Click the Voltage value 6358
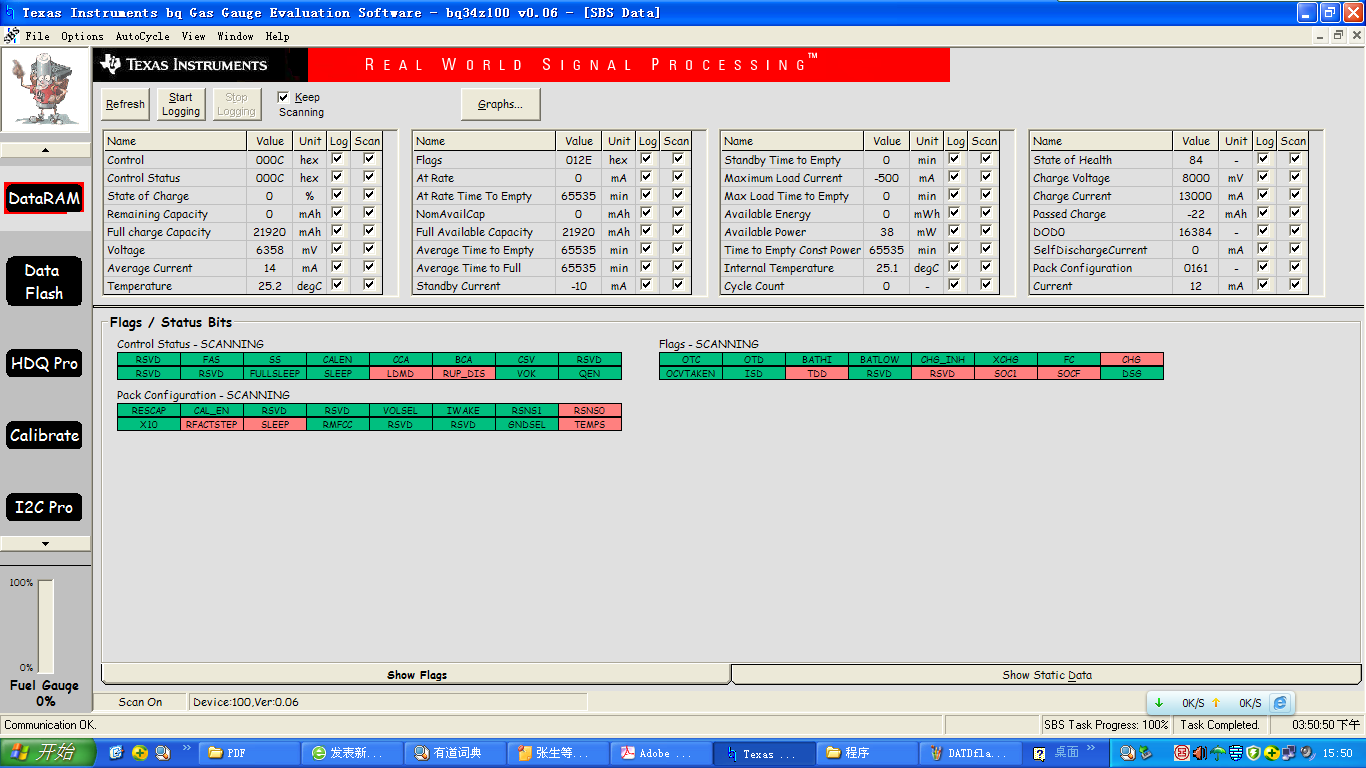 click(x=270, y=250)
